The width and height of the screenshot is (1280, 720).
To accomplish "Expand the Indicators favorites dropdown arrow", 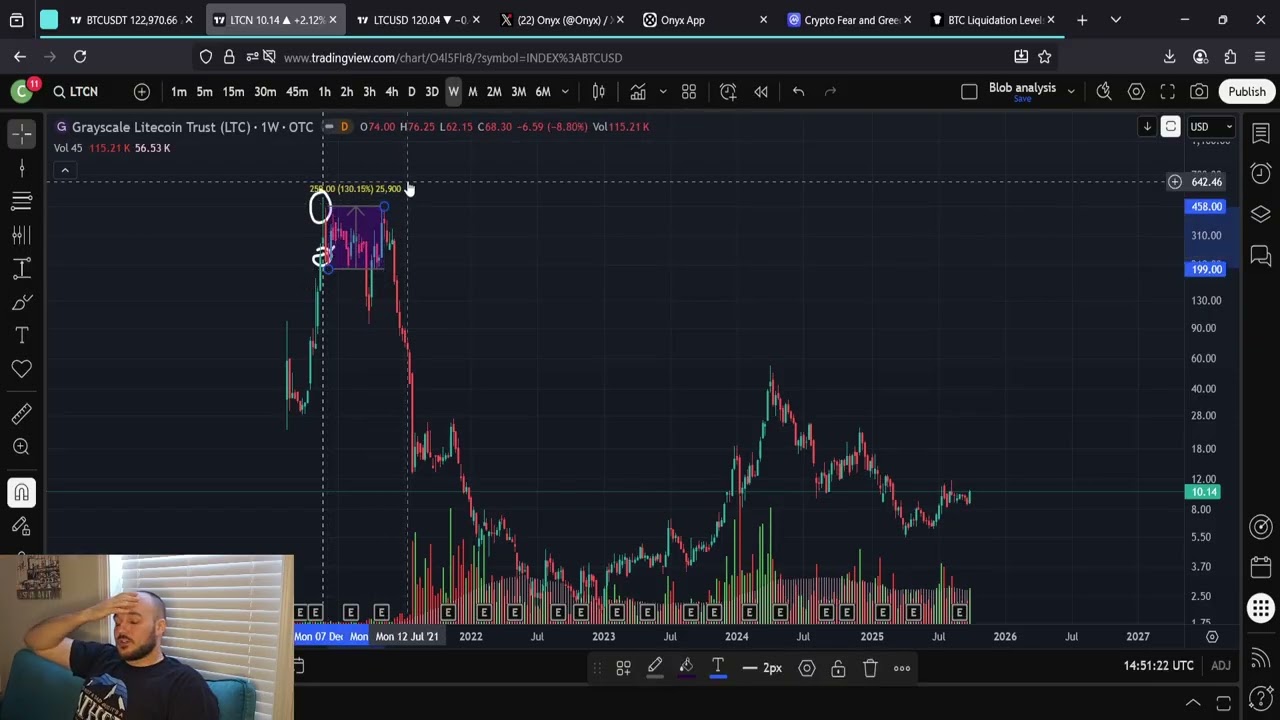I will coord(662,92).
